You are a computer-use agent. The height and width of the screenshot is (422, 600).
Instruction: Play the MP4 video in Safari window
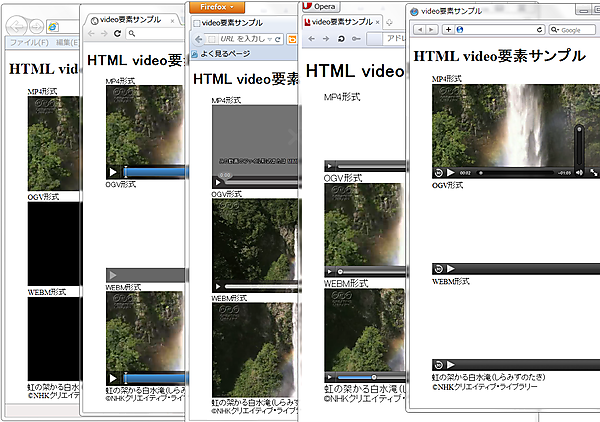click(451, 173)
